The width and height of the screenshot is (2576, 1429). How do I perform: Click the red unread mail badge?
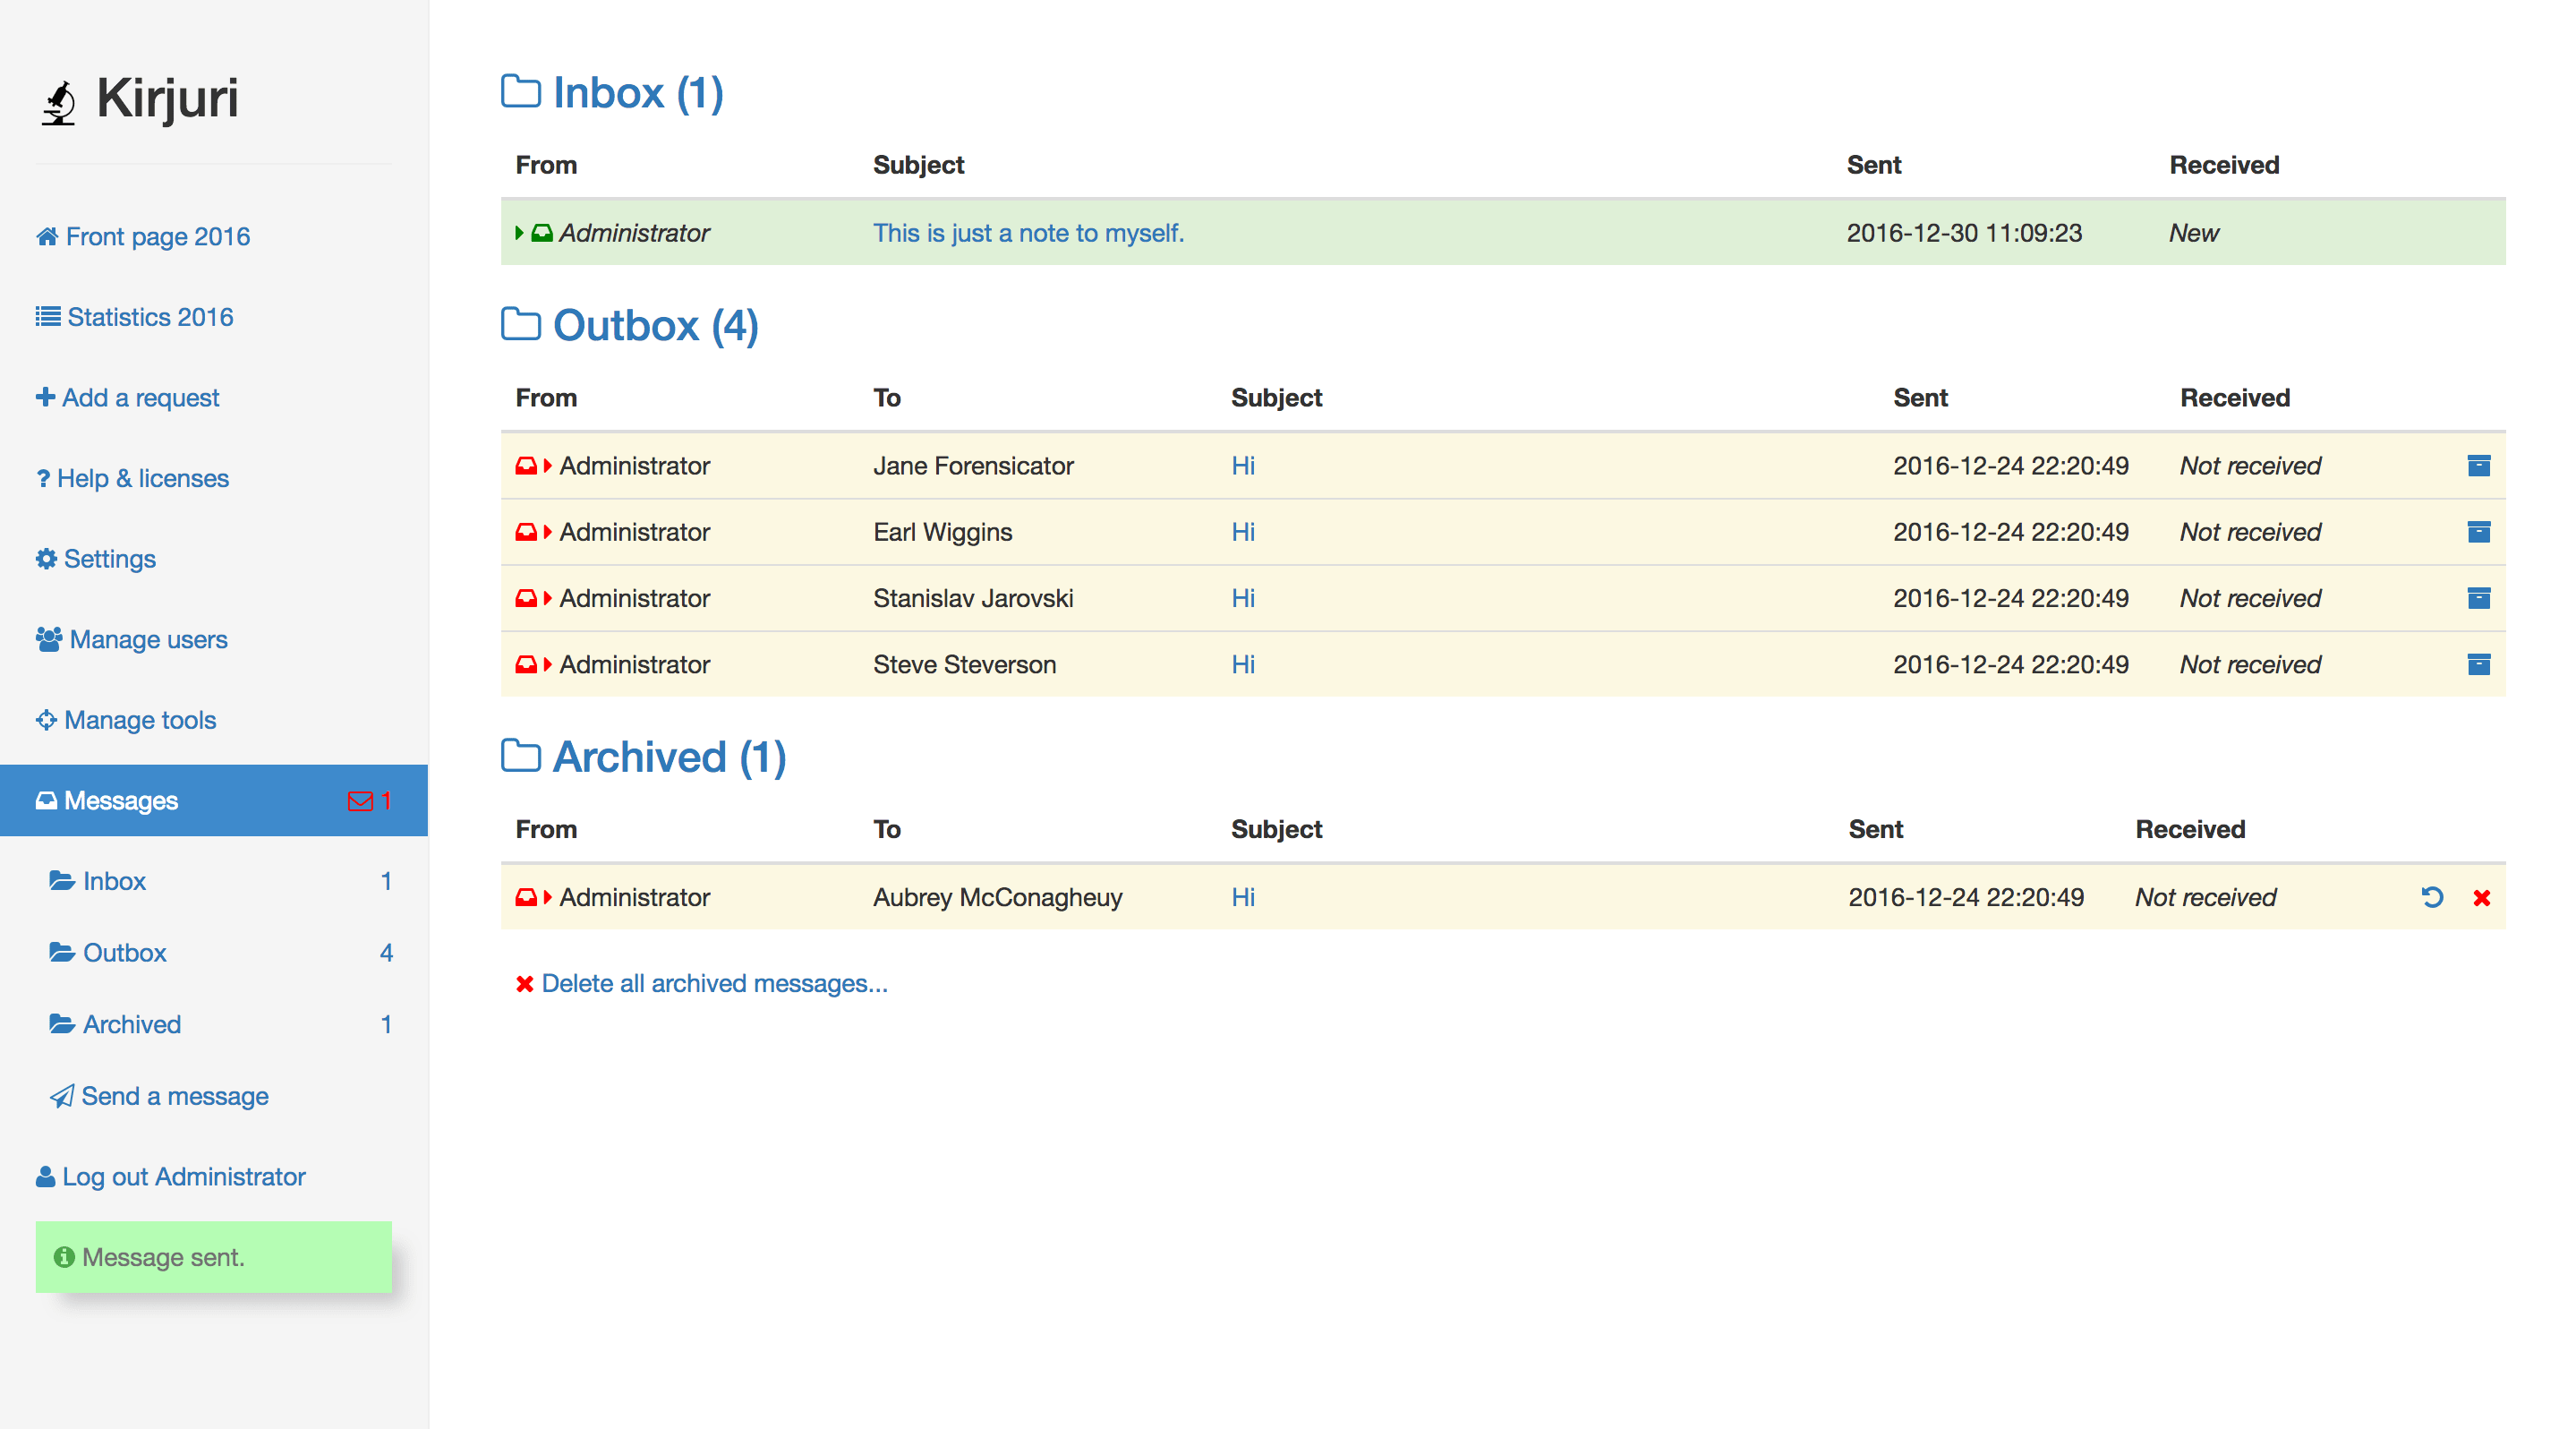[368, 801]
